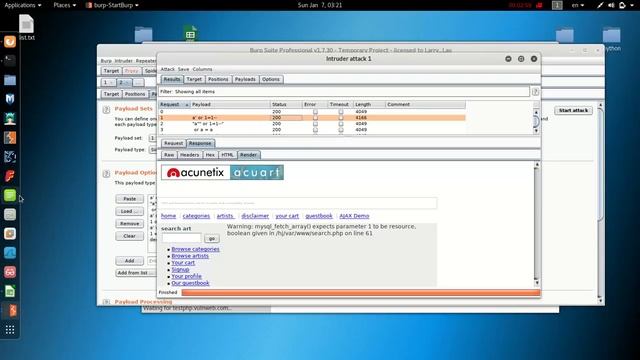Tick the Timeout checkbox for request 0
Image resolution: width=640 pixels, height=360 pixels.
[341, 111]
